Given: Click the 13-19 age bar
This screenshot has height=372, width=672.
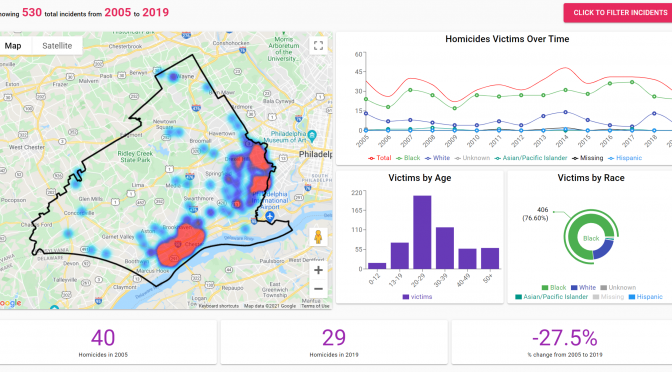Looking at the screenshot, I should [x=400, y=256].
